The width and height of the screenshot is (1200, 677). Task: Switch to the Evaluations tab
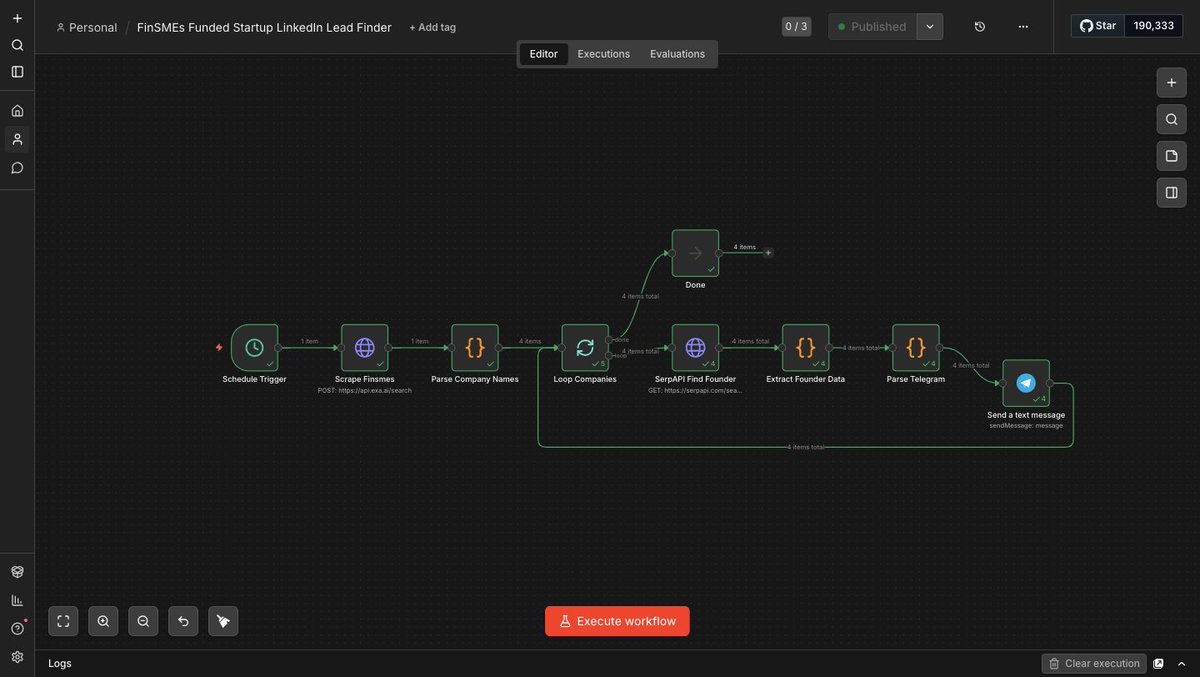(677, 54)
